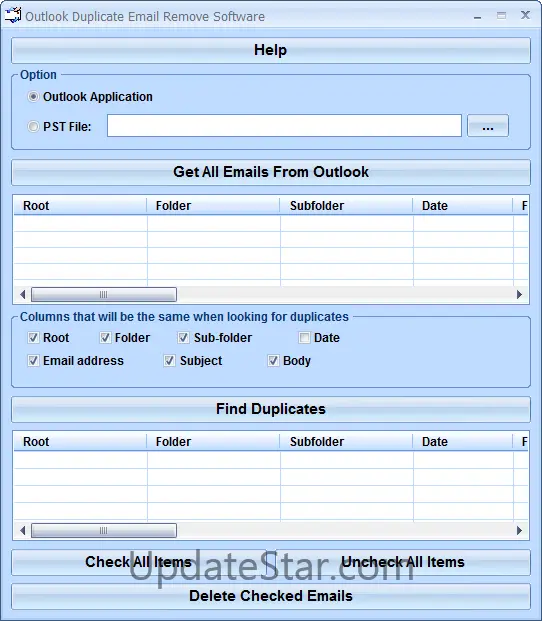Click the Root column header in upper table

(x=80, y=206)
